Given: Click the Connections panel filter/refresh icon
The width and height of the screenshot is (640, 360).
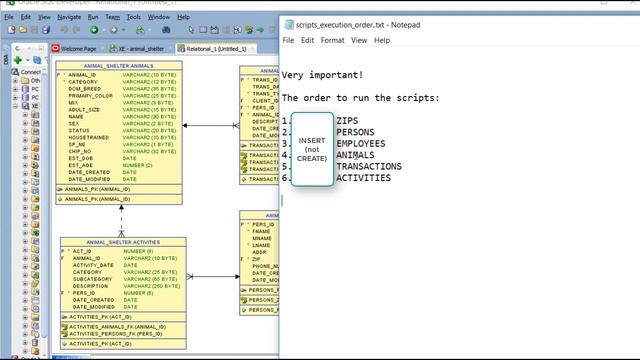Looking at the screenshot, I should coord(37,60).
